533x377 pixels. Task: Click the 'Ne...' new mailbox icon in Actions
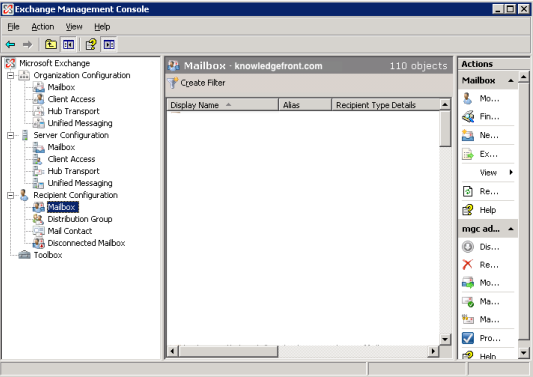click(x=468, y=135)
